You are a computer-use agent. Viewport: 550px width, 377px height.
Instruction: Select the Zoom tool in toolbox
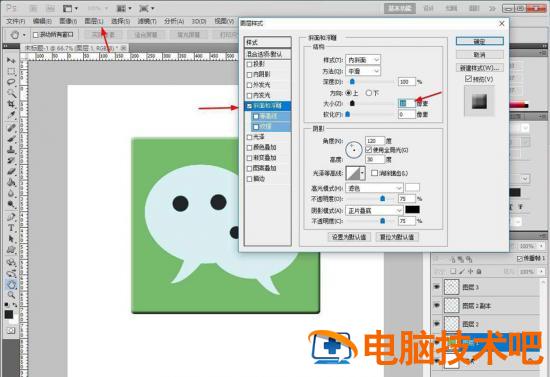tap(11, 295)
